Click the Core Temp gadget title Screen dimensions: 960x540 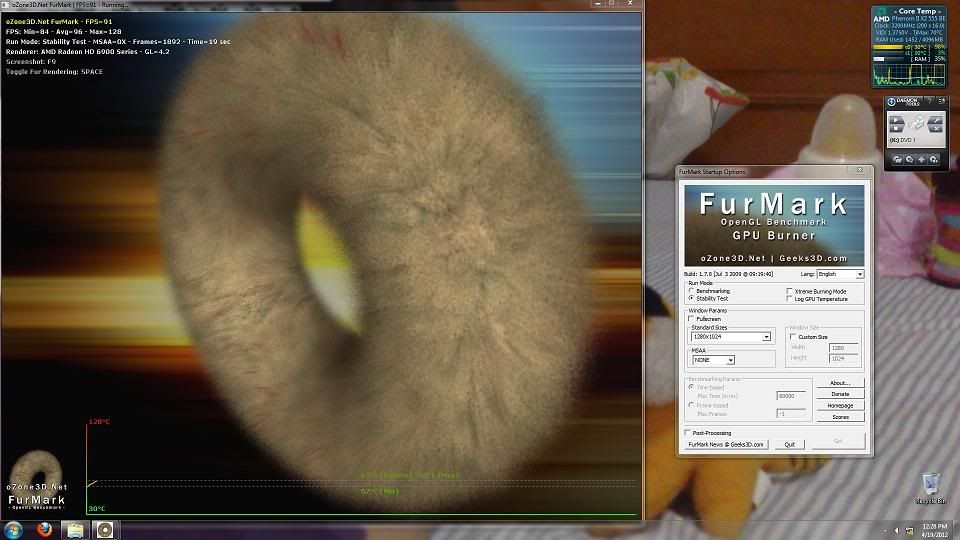(917, 11)
